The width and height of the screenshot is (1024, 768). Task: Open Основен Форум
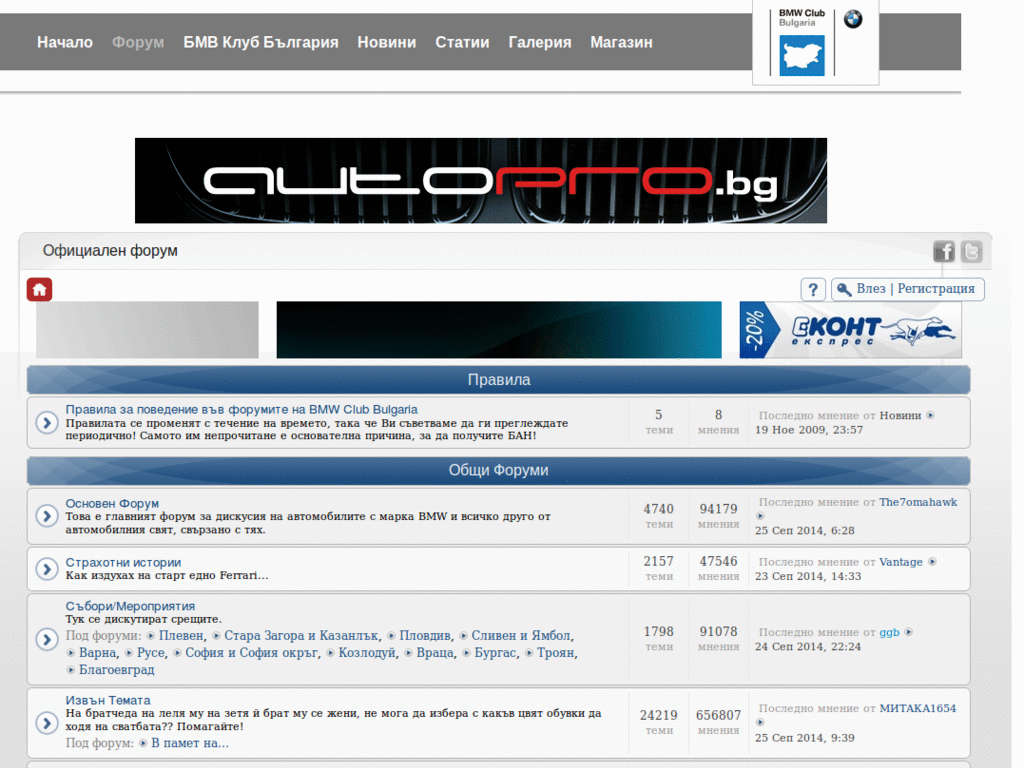coord(112,504)
